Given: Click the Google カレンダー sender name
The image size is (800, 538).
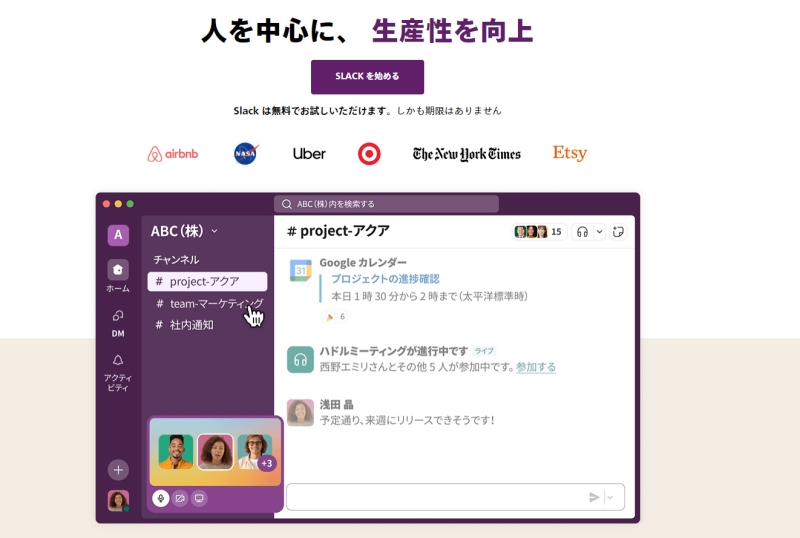Looking at the screenshot, I should (363, 262).
